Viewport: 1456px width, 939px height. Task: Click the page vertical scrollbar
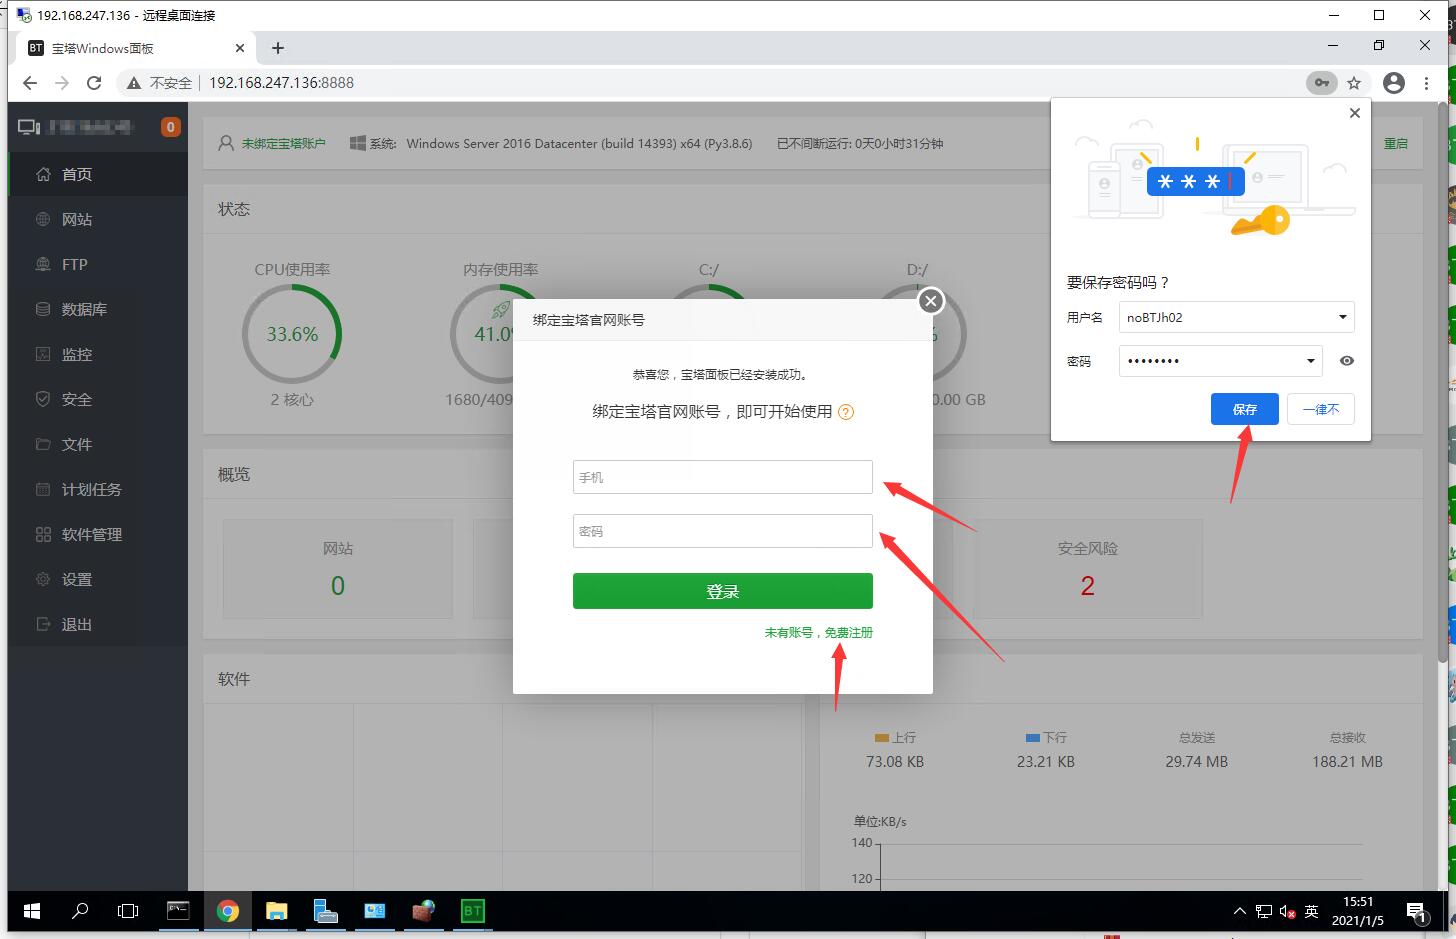click(x=1443, y=380)
